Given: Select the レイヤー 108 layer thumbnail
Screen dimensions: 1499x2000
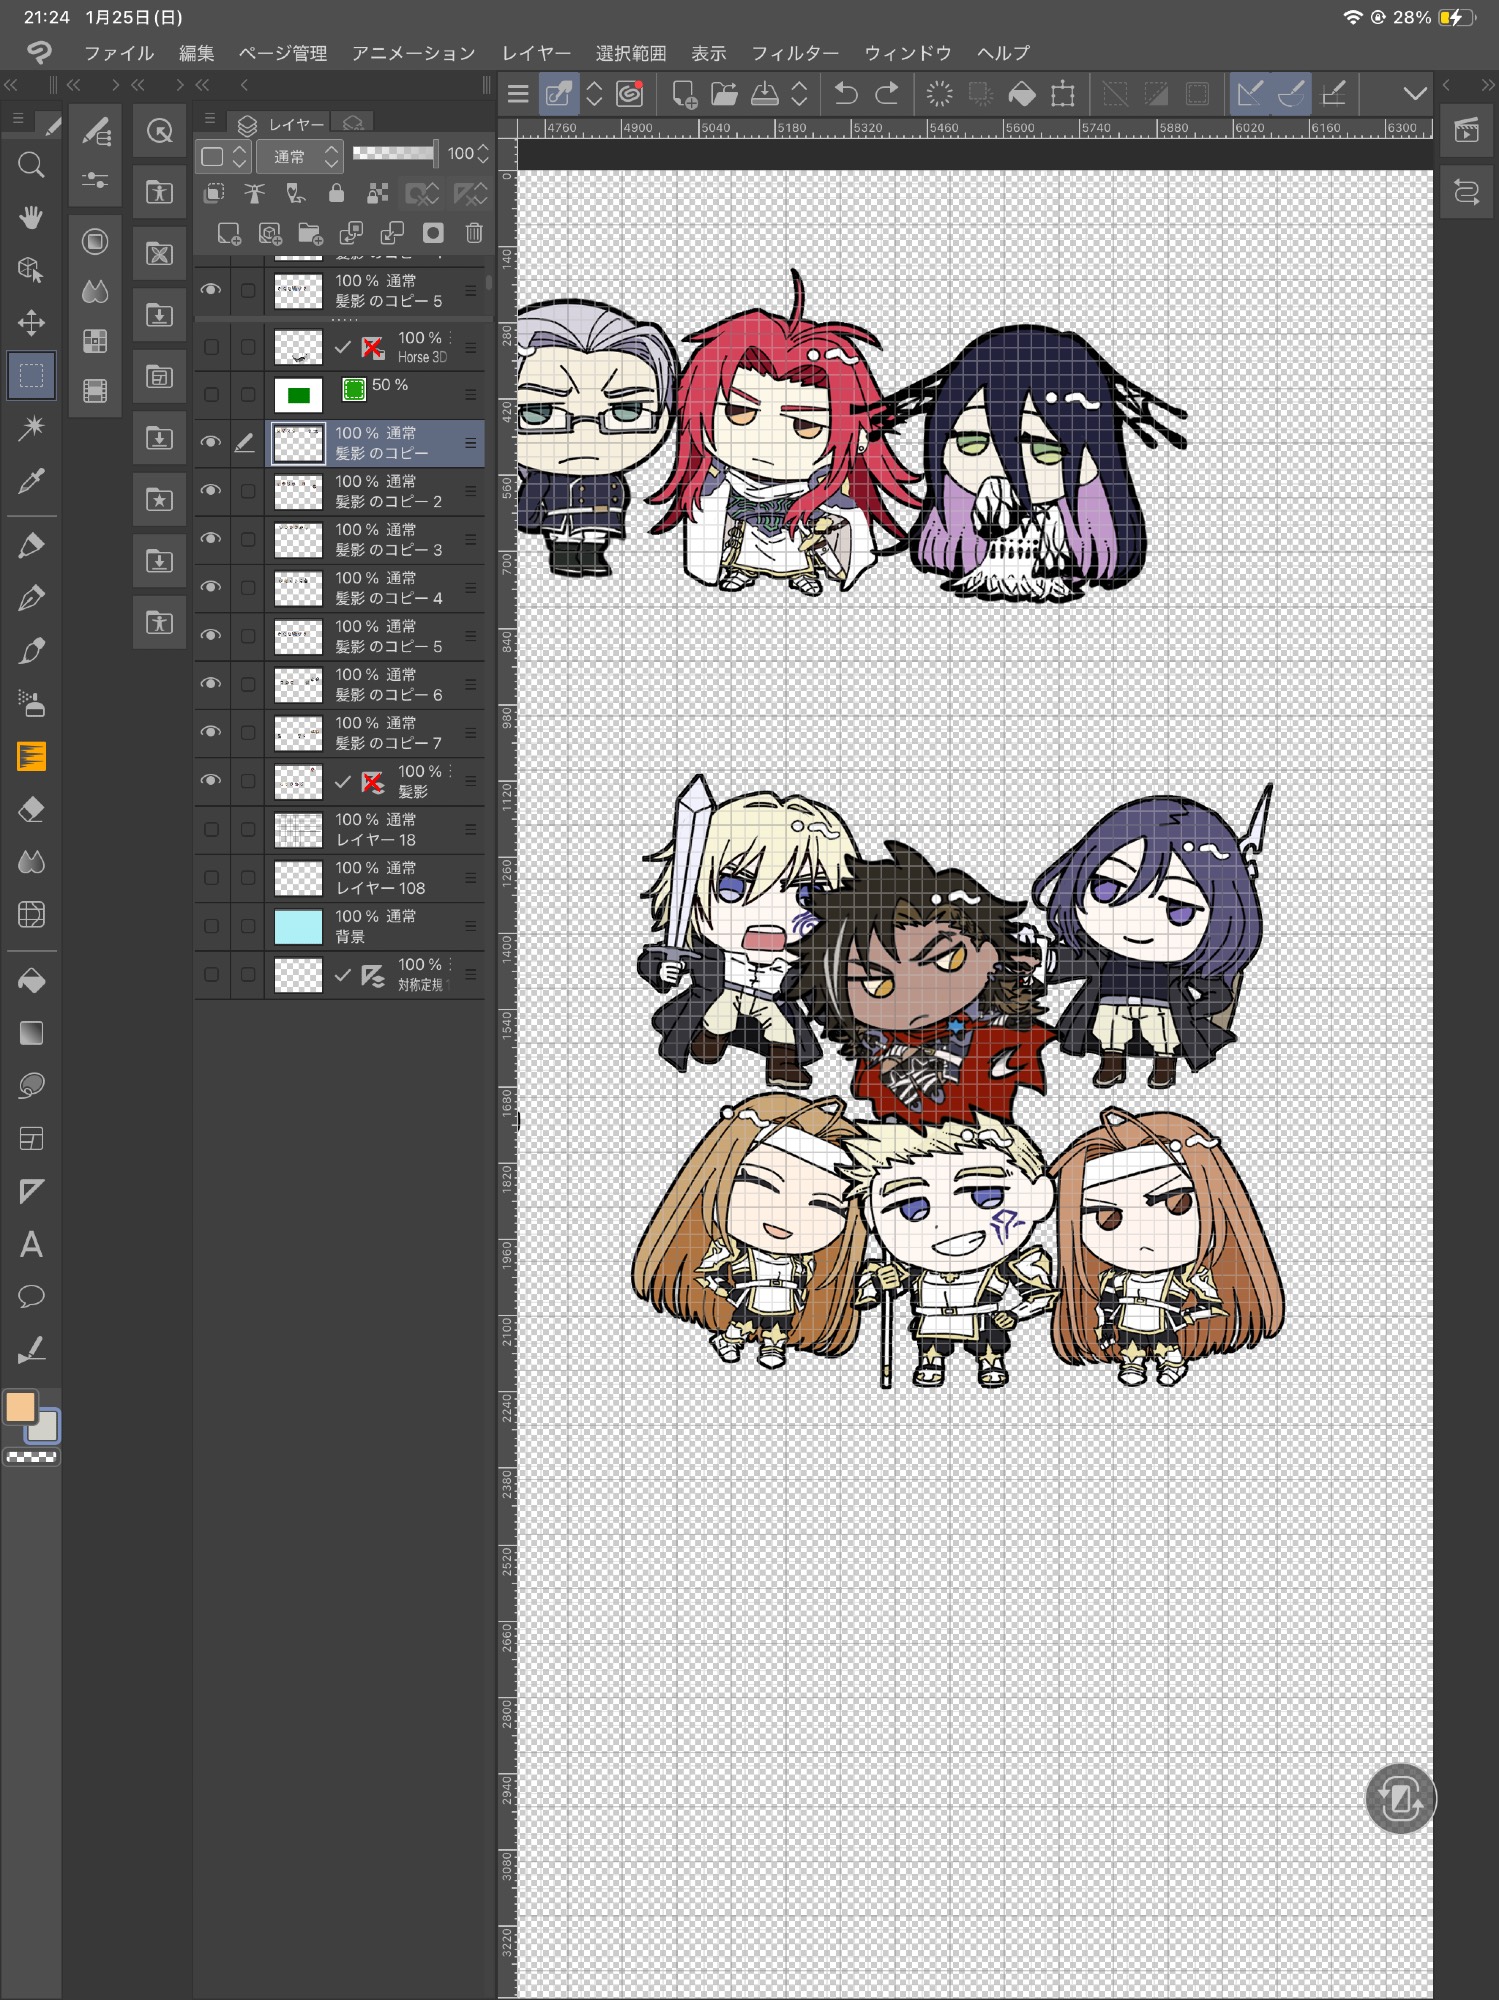Looking at the screenshot, I should [298, 878].
